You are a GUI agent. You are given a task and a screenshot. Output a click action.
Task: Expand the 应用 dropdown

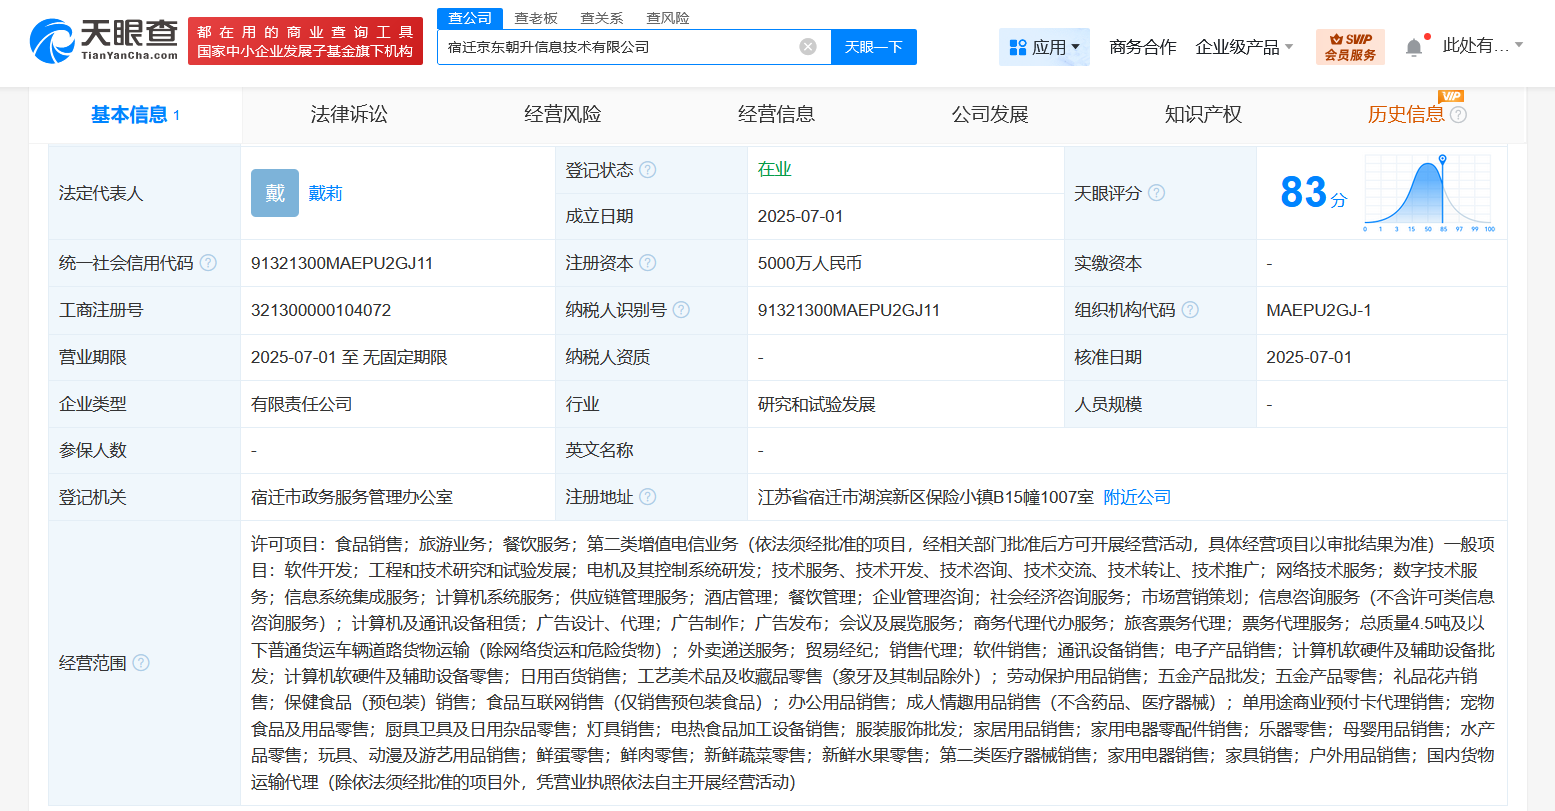(1076, 47)
